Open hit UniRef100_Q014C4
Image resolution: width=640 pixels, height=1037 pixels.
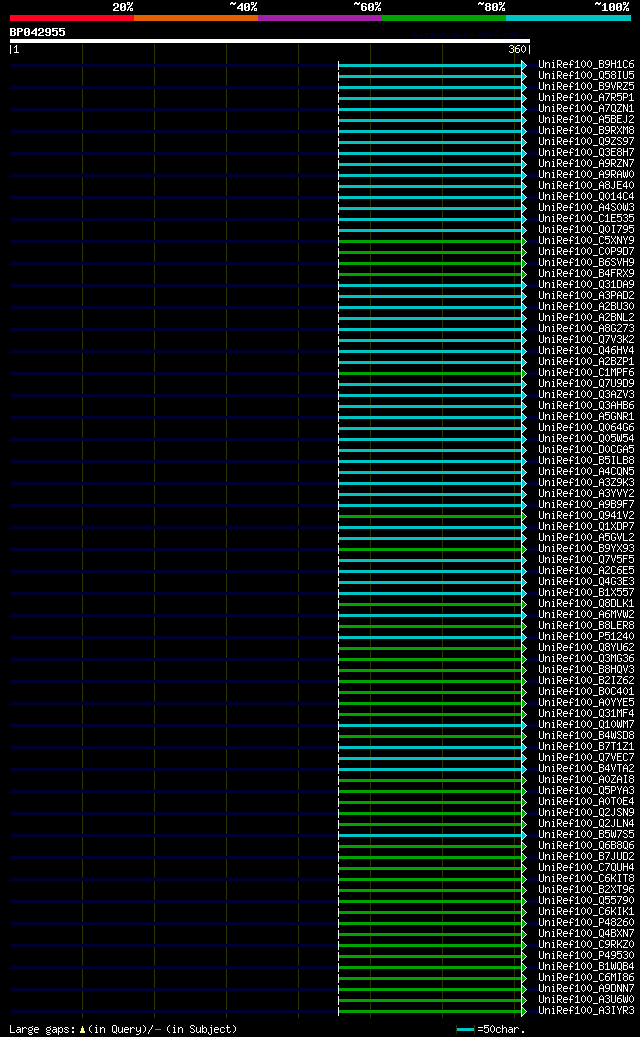point(586,197)
